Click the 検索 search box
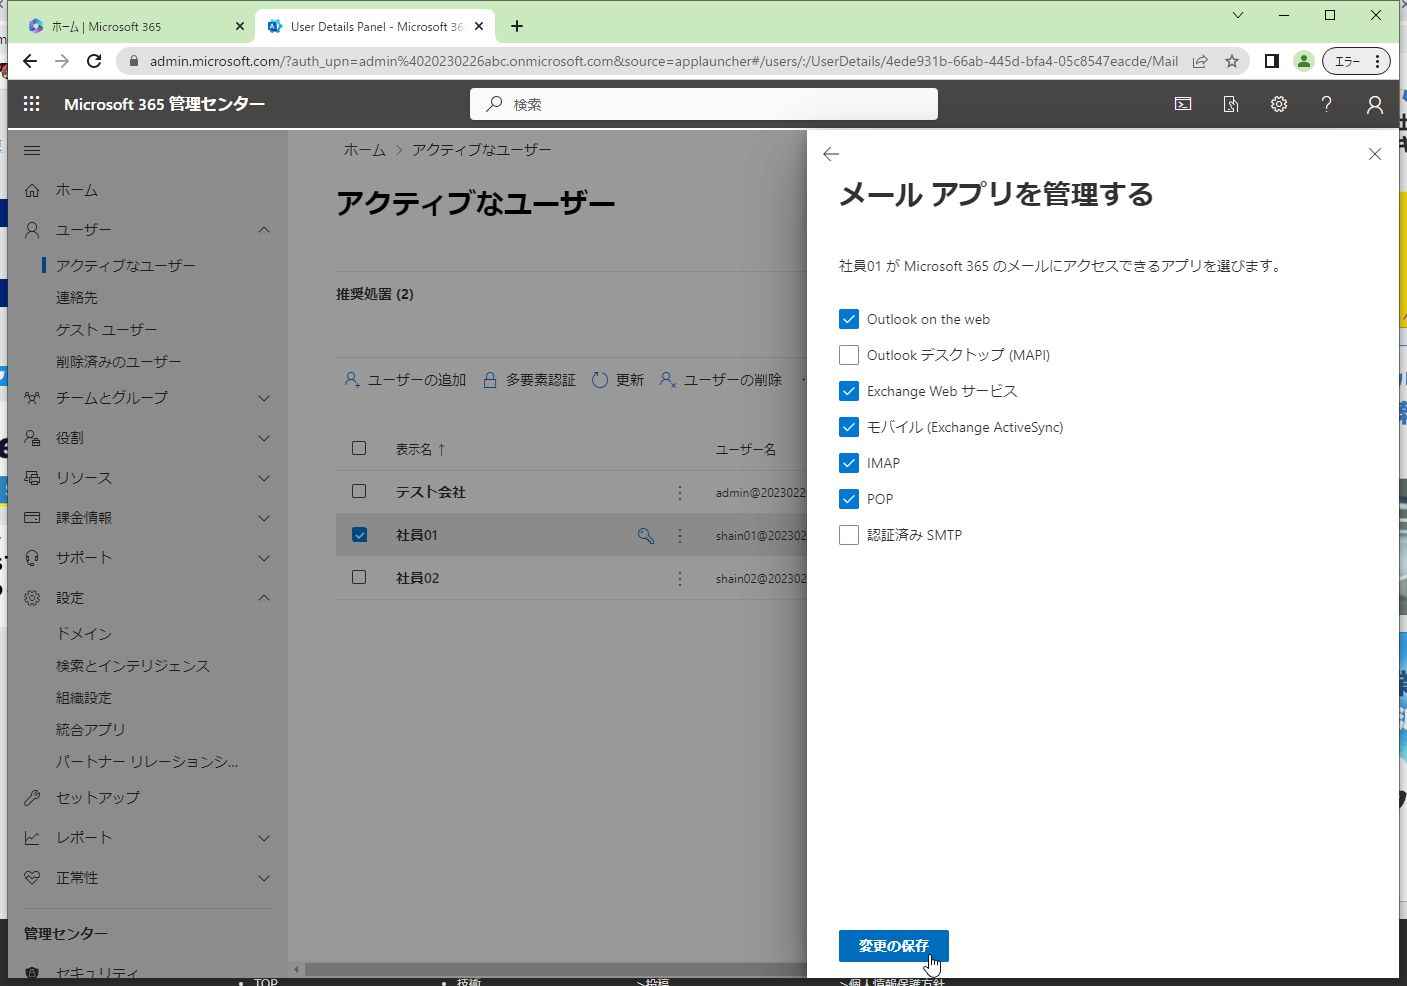1407x986 pixels. coord(704,104)
